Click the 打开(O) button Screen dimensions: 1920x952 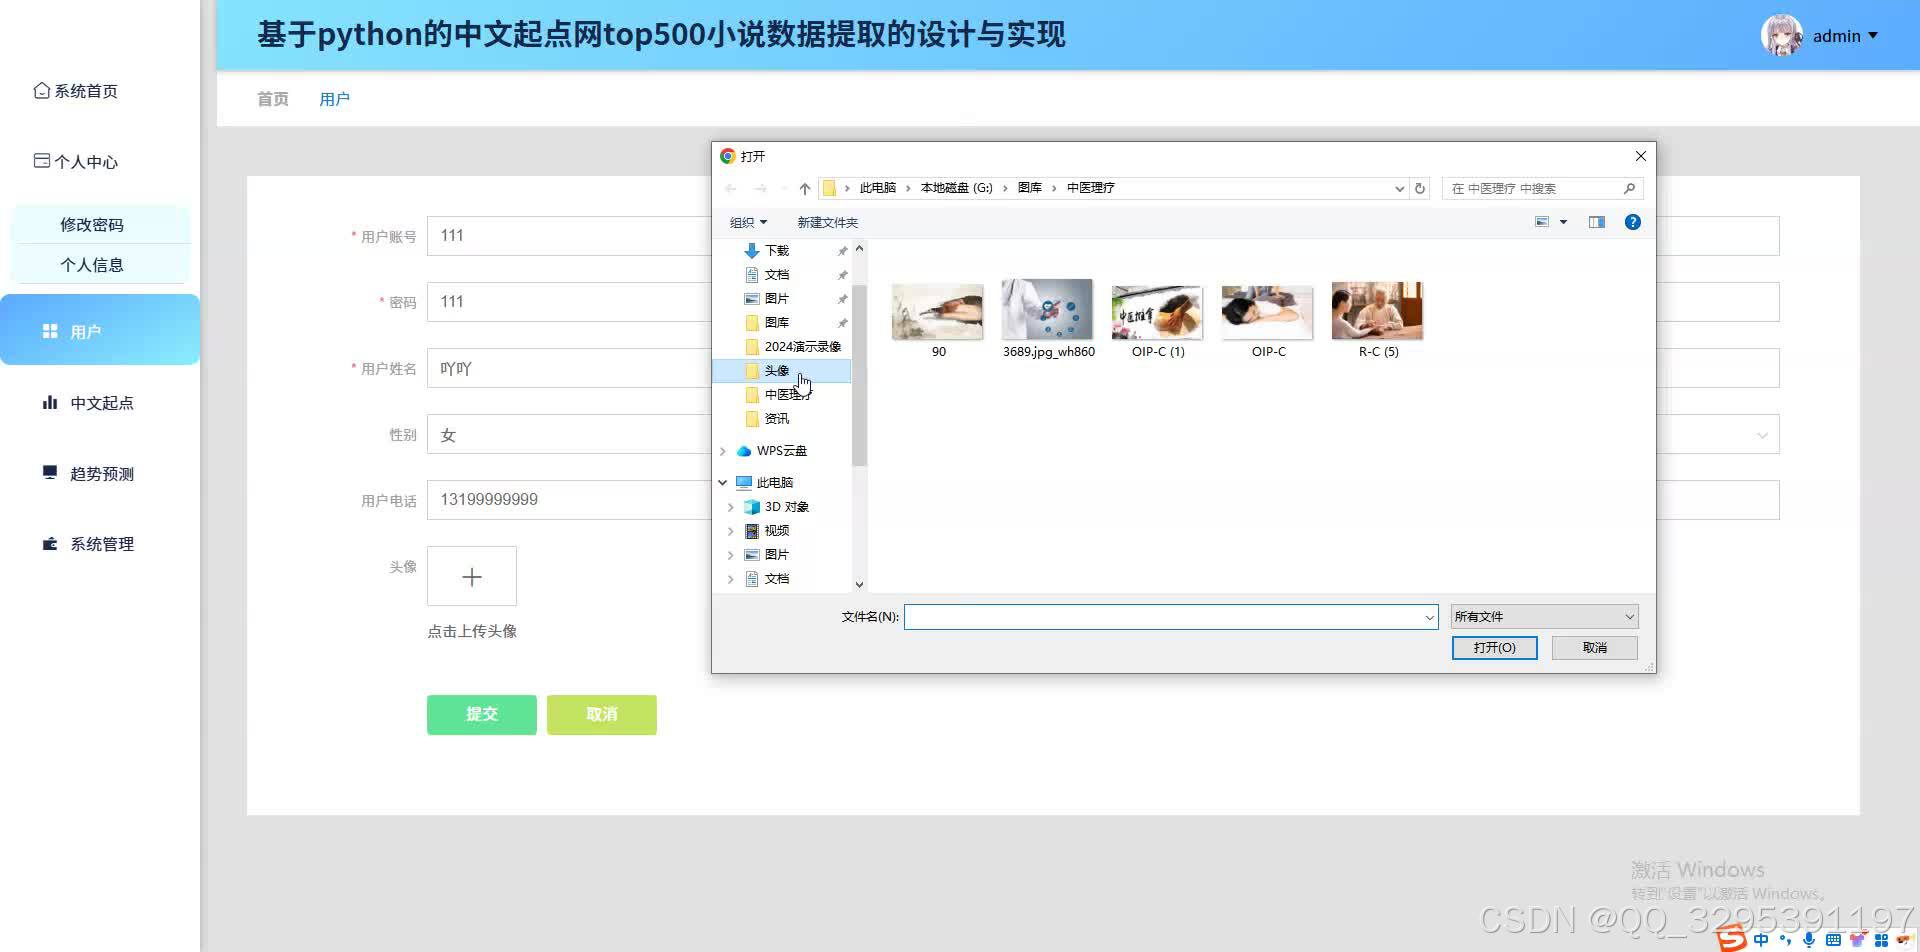pos(1494,647)
